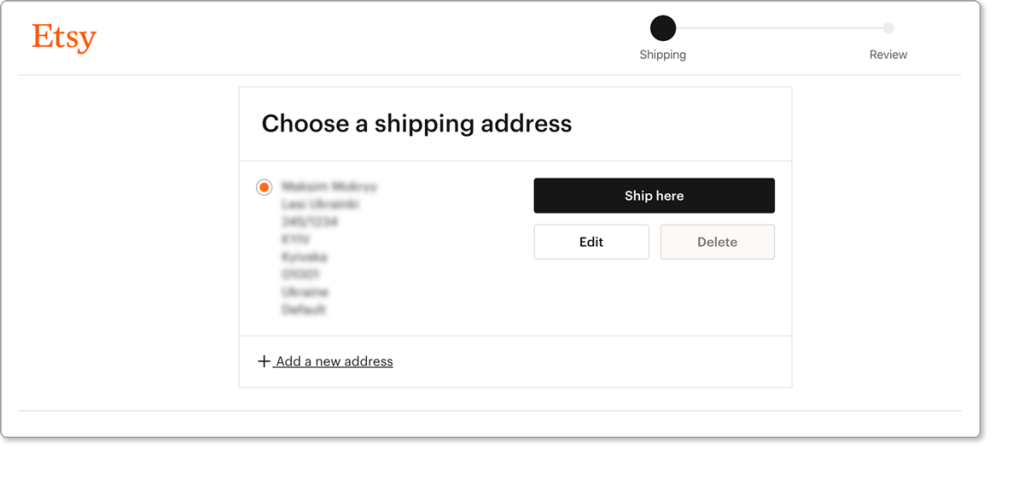Edit the saved shipping address
This screenshot has height=480, width=1024.
click(591, 242)
